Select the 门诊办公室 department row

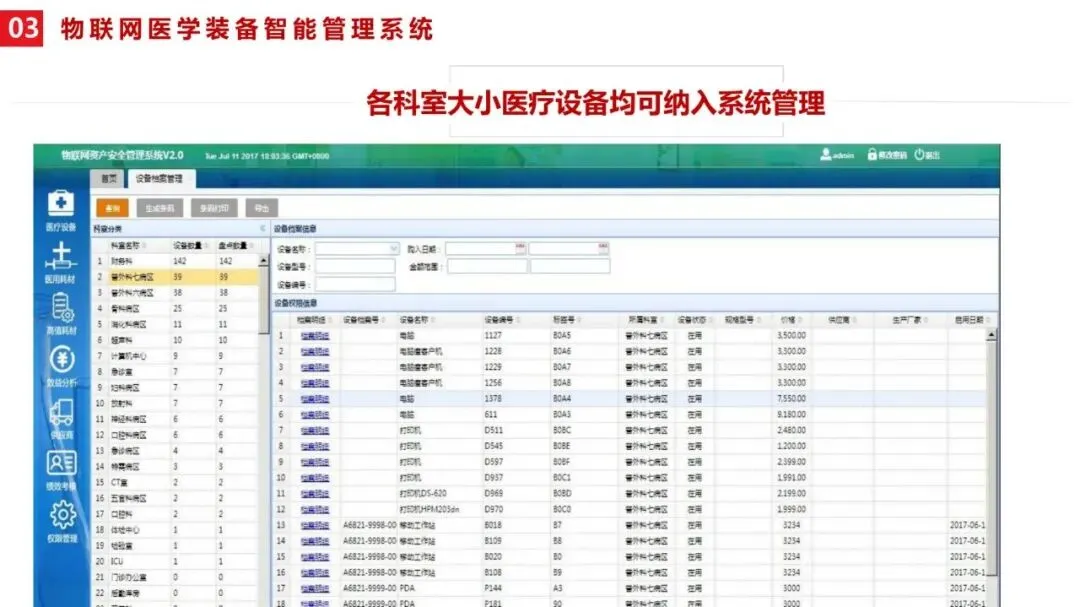pos(176,577)
